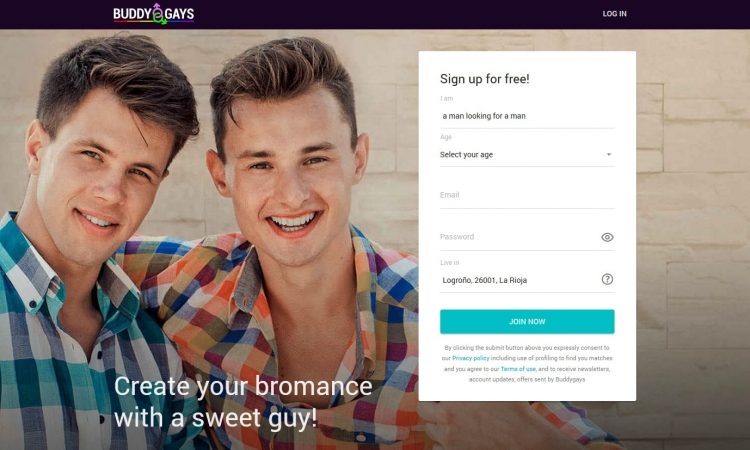Click the 'I am' field label
Viewport: 750px width, 450px height.
click(446, 99)
